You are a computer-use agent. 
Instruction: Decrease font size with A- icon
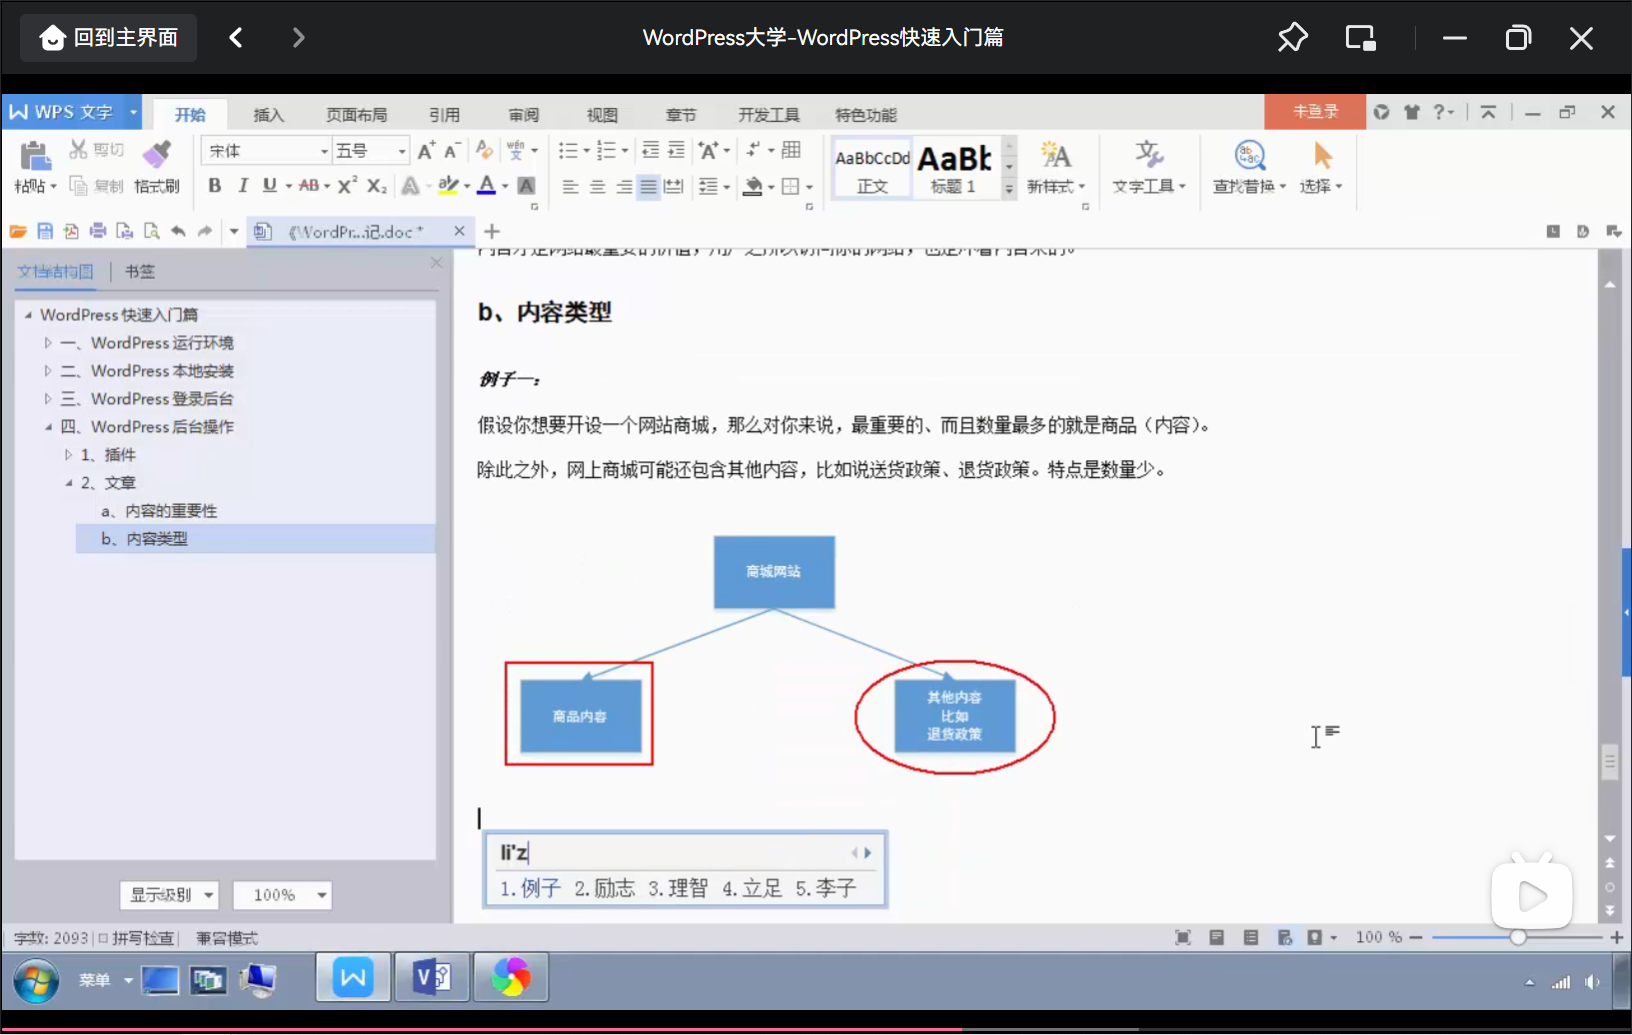(x=452, y=151)
